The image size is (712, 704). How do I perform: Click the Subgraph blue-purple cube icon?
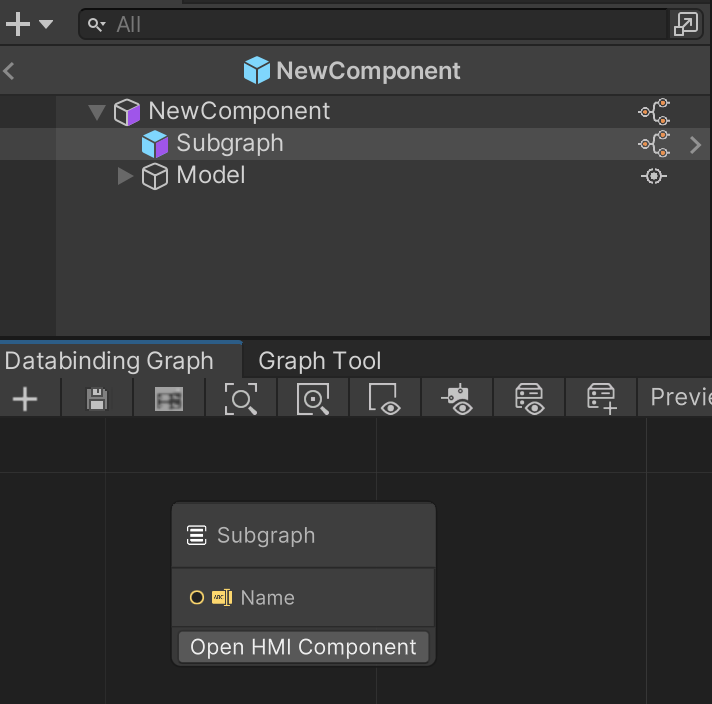click(155, 144)
